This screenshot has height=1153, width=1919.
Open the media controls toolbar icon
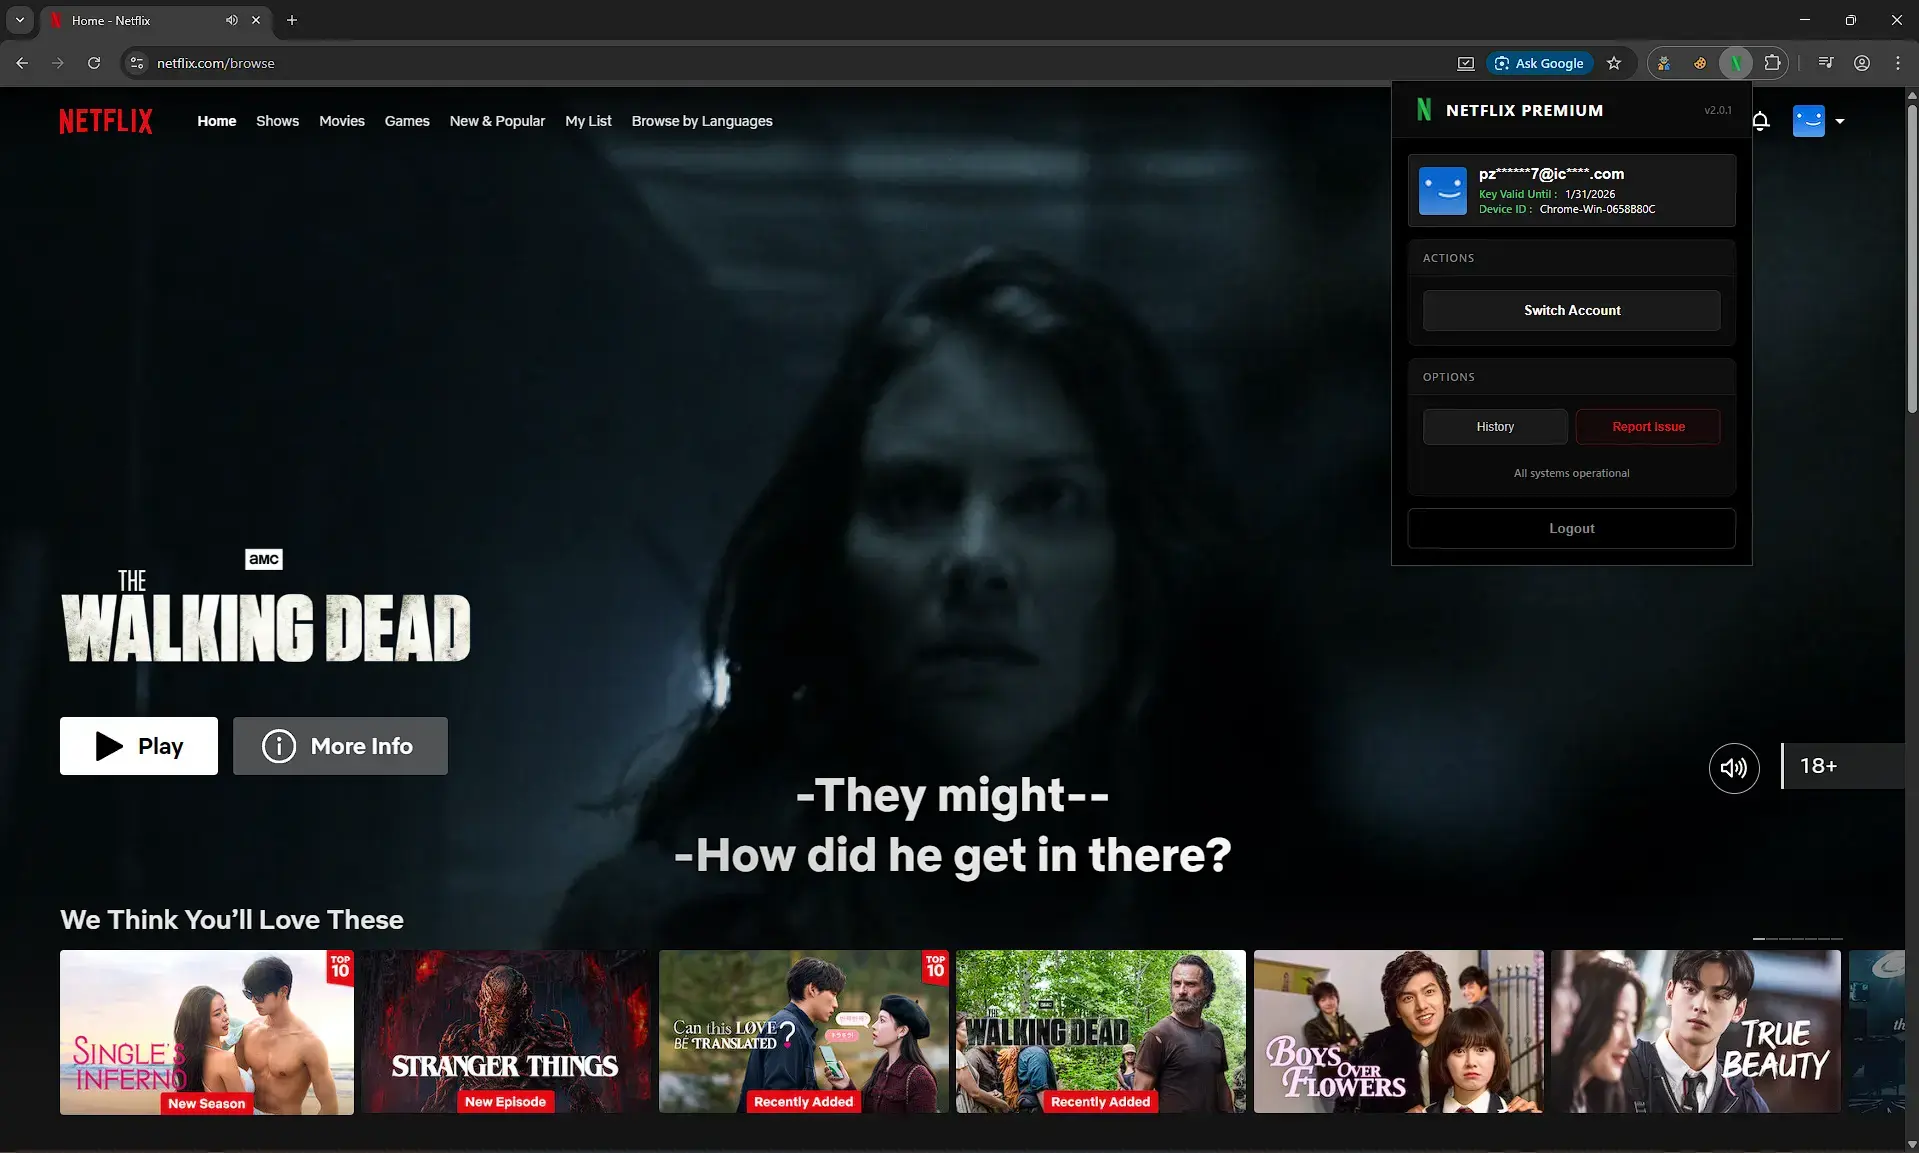pyautogui.click(x=1826, y=63)
